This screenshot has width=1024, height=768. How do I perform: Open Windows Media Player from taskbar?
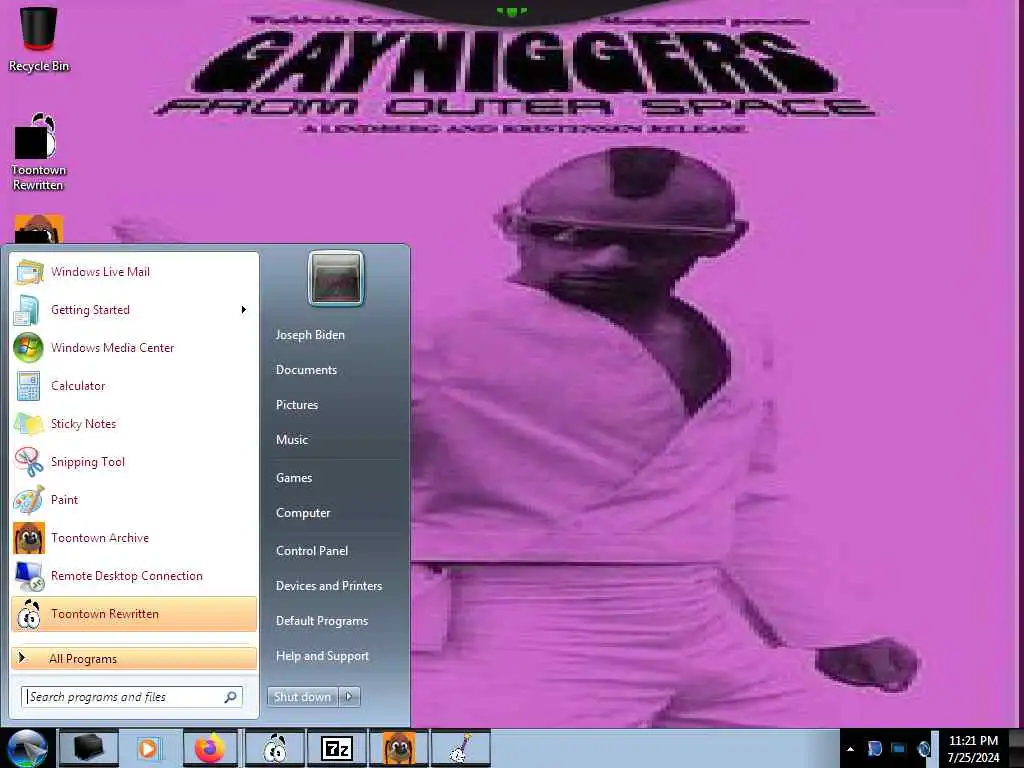tap(149, 748)
